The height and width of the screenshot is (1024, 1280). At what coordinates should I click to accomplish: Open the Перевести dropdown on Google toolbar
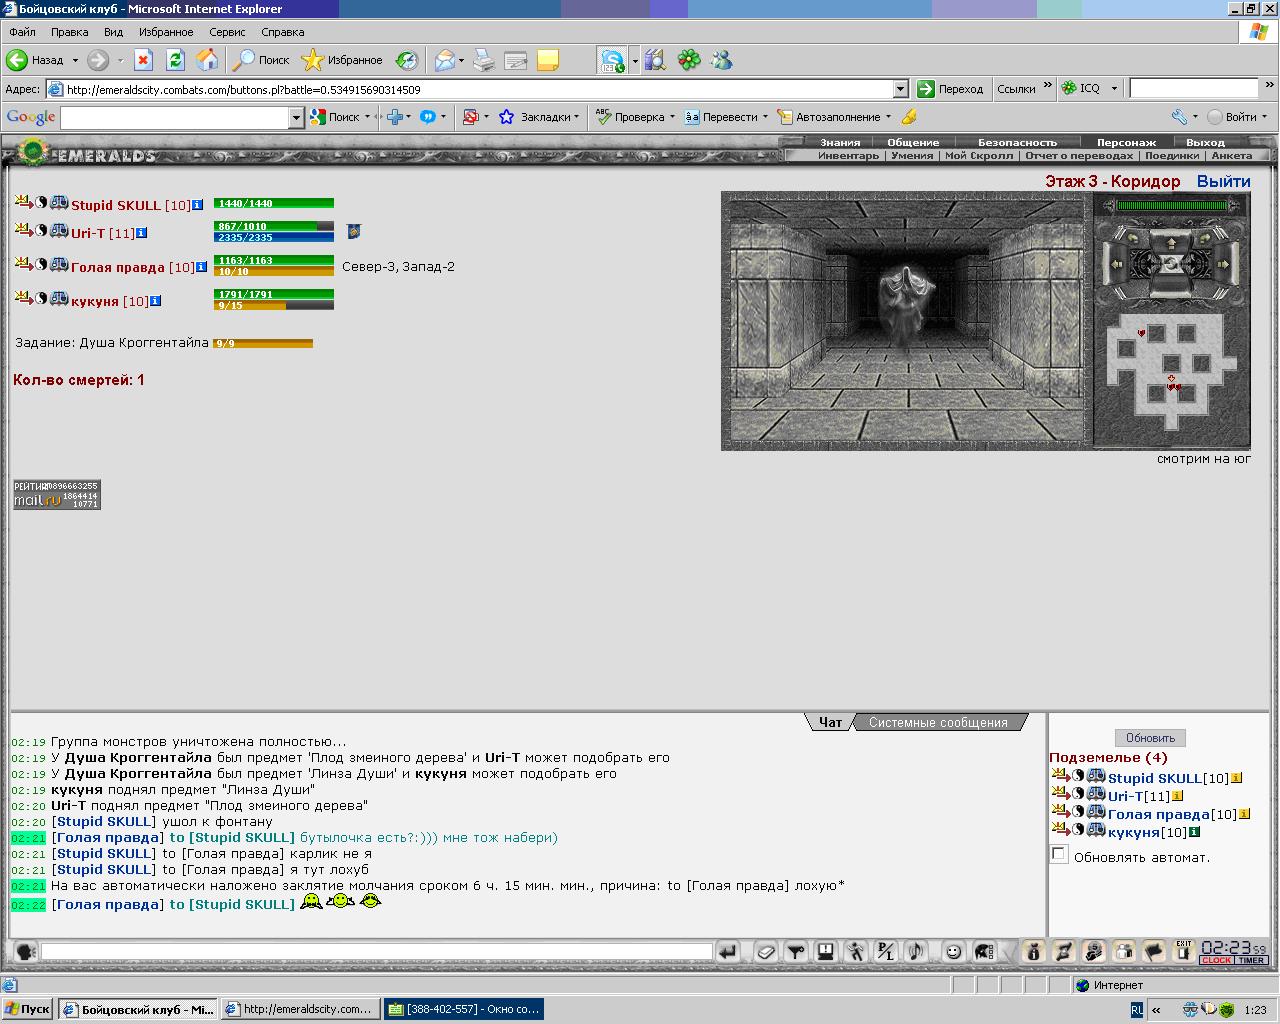(x=765, y=117)
